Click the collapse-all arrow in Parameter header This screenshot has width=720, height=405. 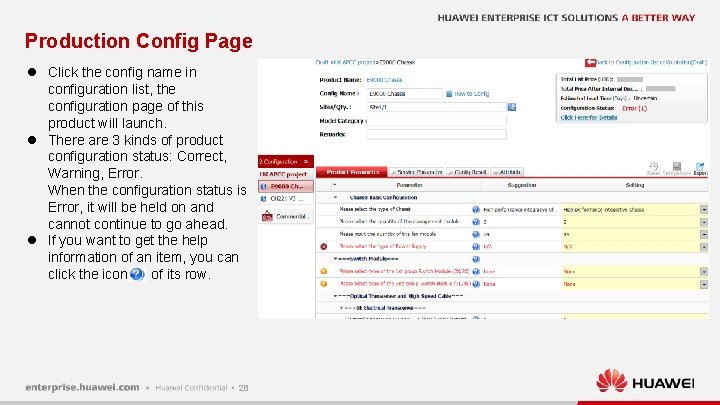point(334,185)
